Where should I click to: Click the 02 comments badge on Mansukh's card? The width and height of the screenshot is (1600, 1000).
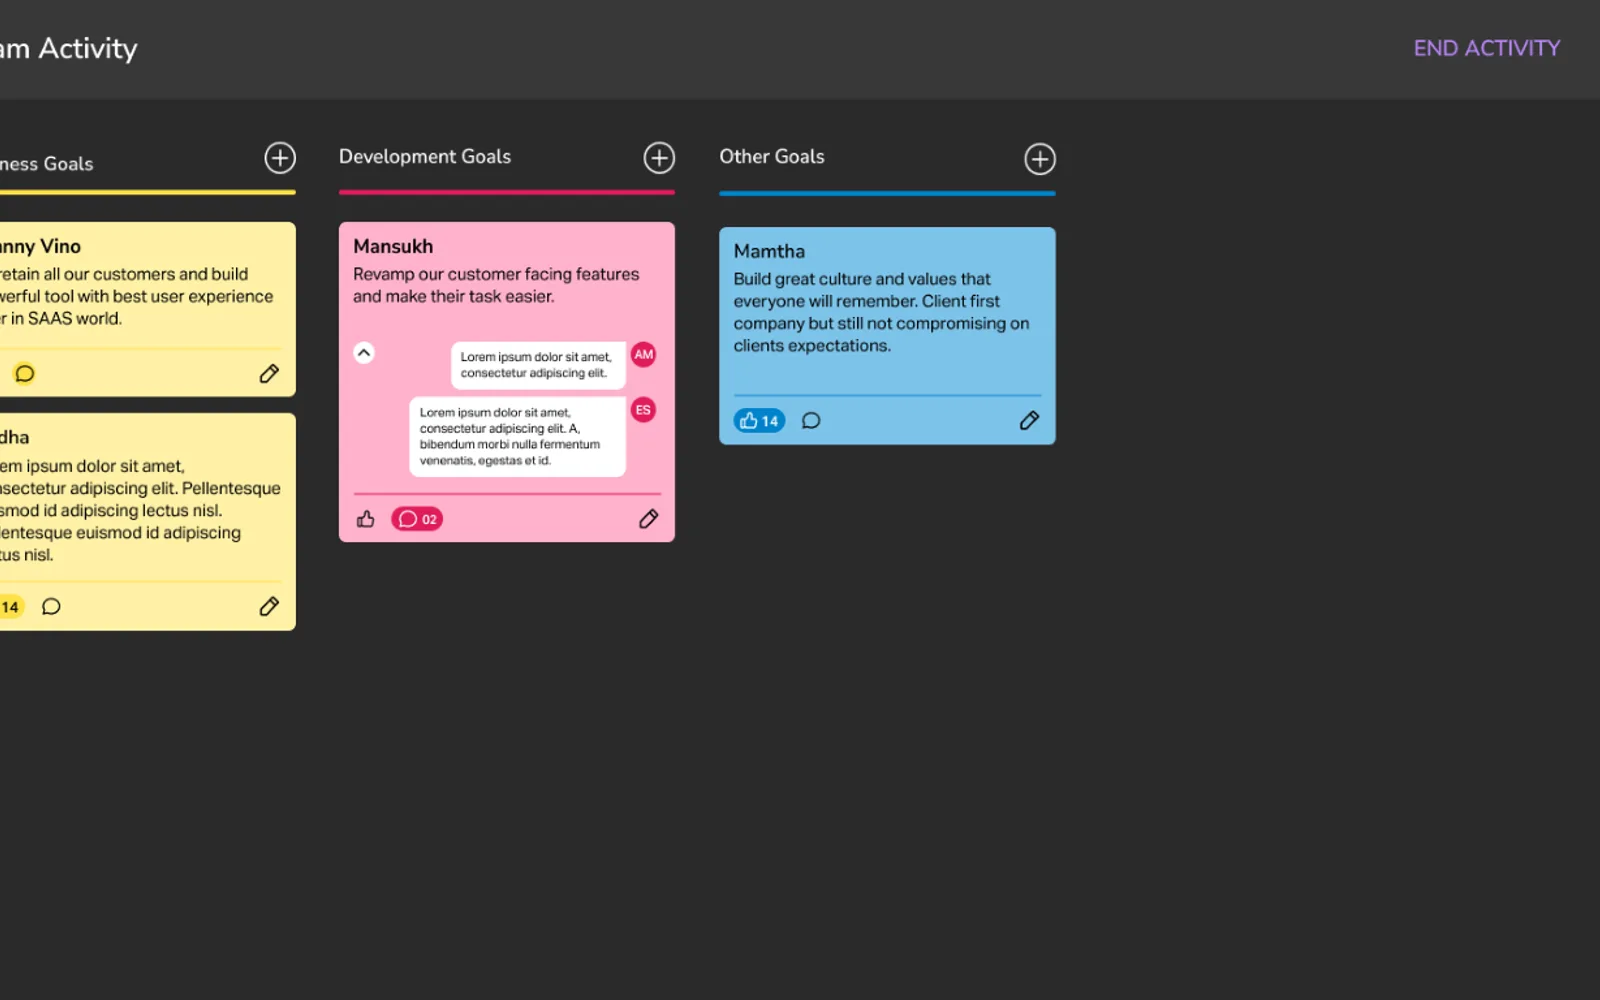coord(417,519)
